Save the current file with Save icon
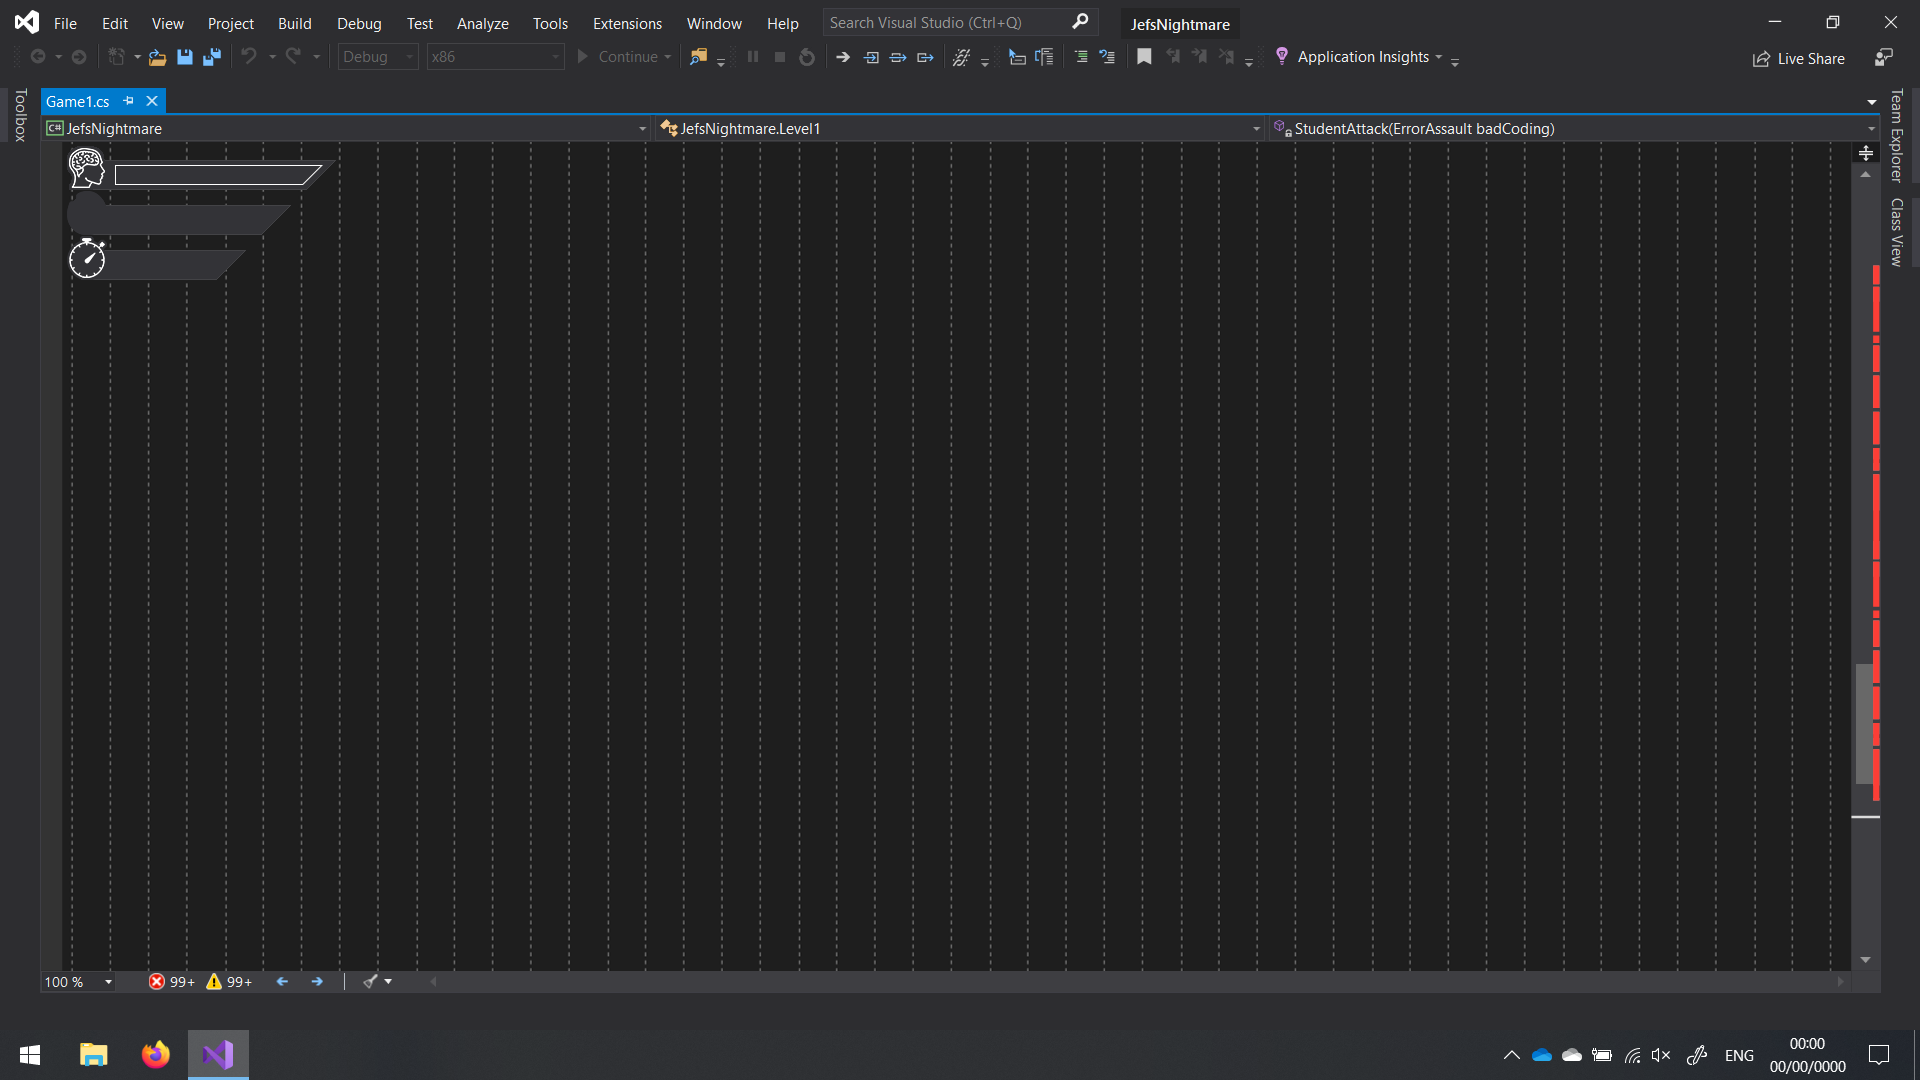Image resolution: width=1920 pixels, height=1080 pixels. point(185,57)
